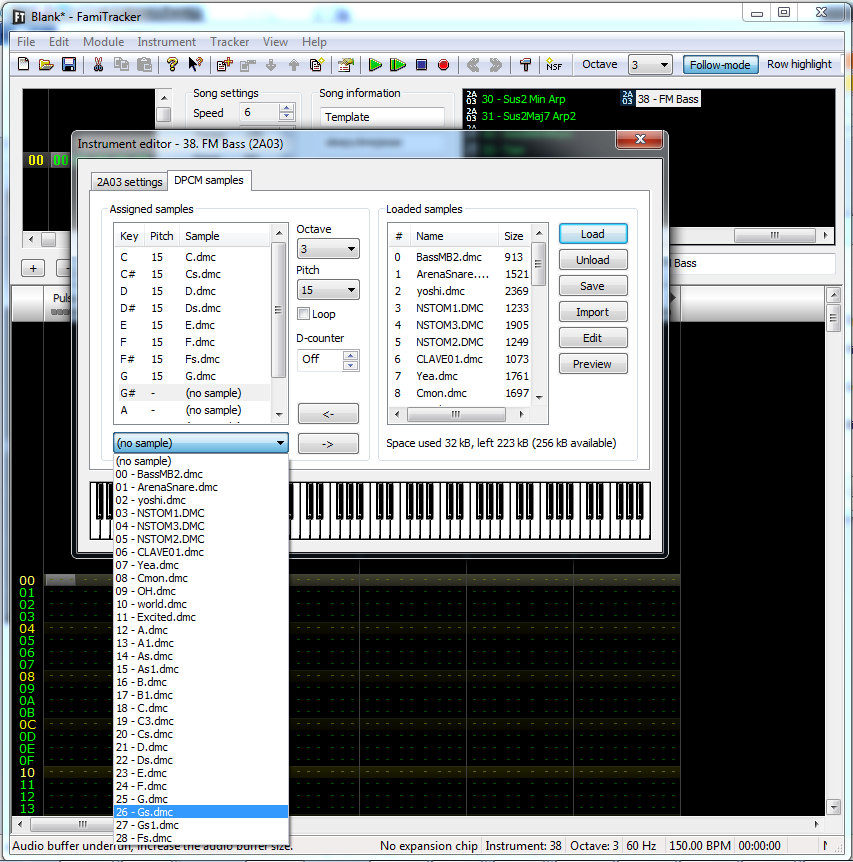Viewport: 853px width, 862px height.
Task: Open the File menu
Action: [26, 42]
